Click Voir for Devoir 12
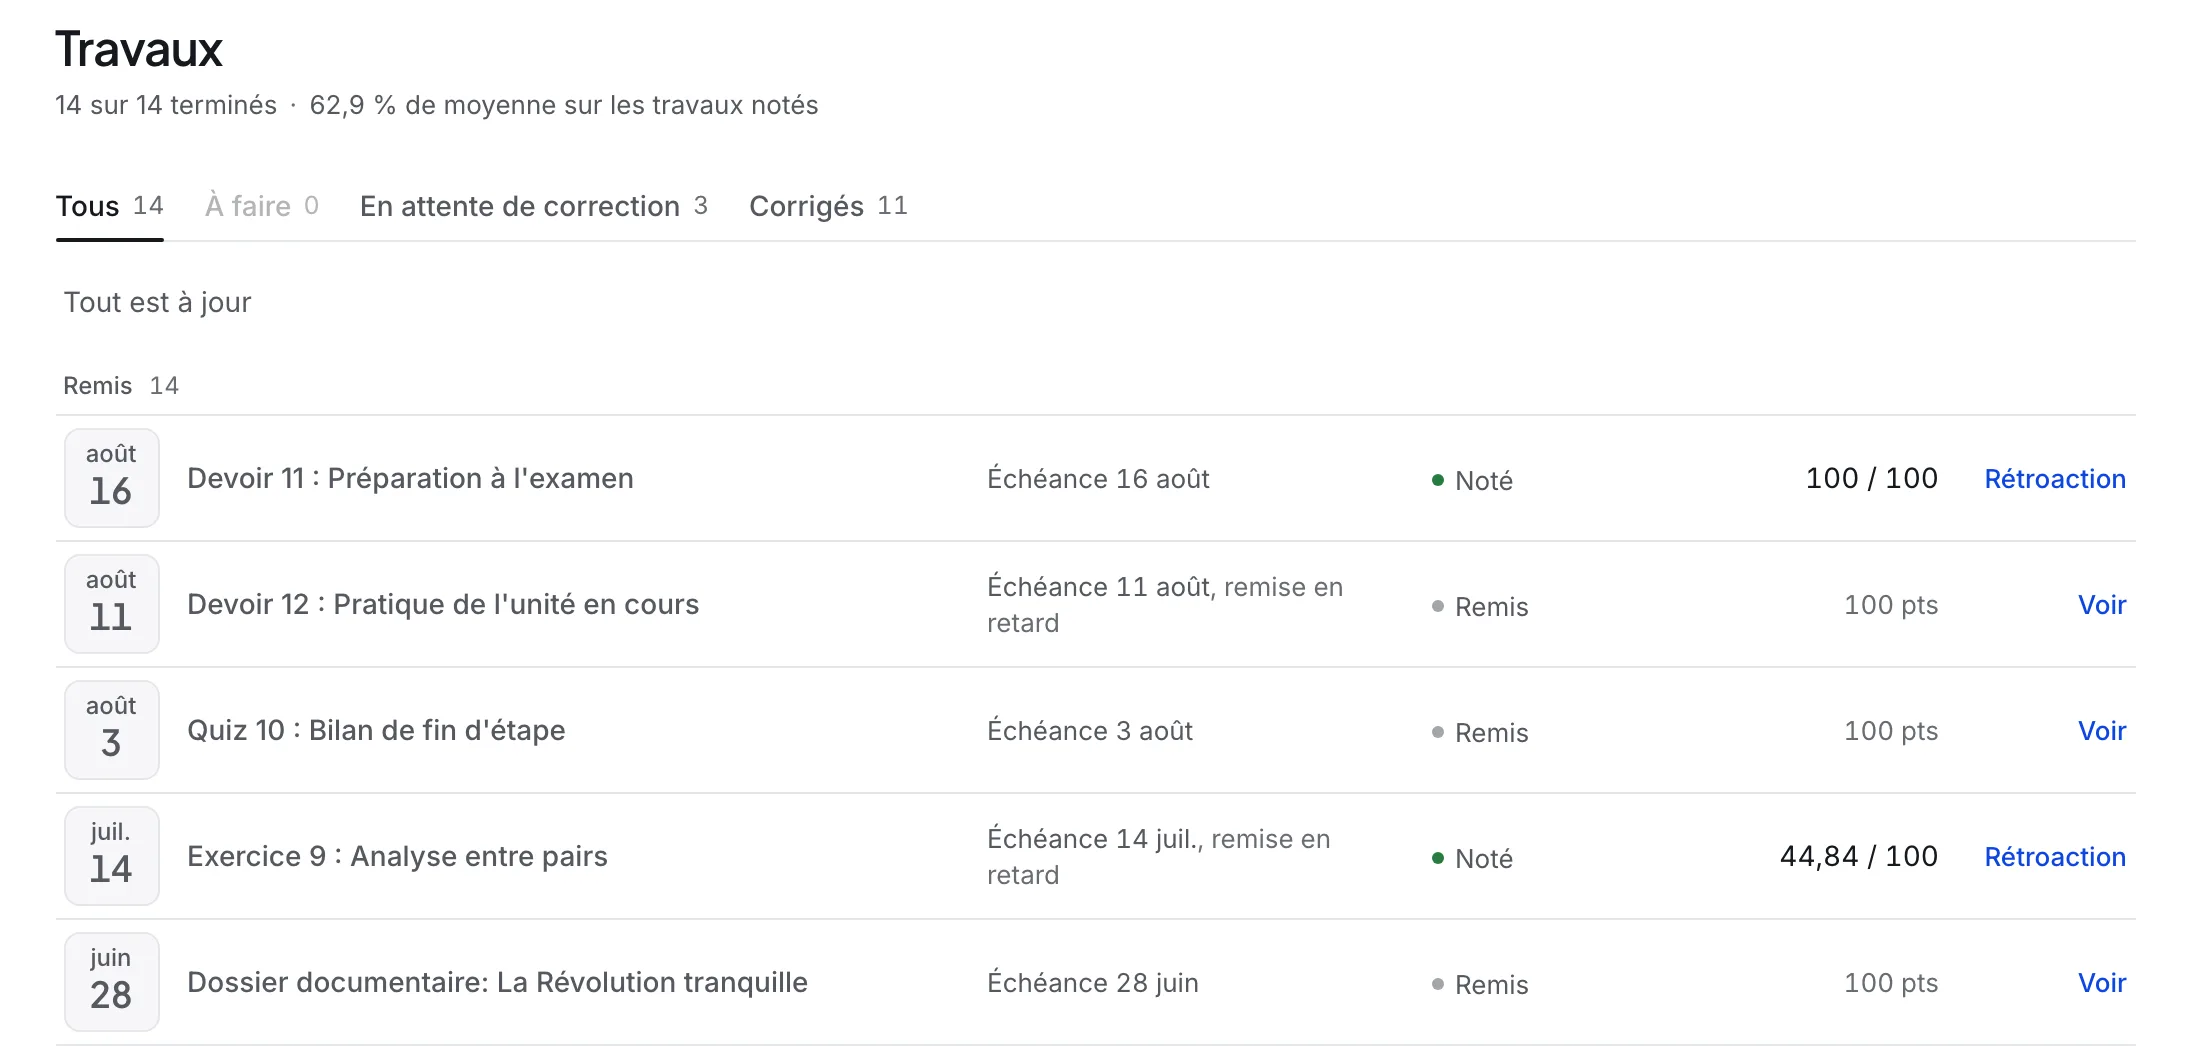The image size is (2192, 1046). pos(2102,605)
